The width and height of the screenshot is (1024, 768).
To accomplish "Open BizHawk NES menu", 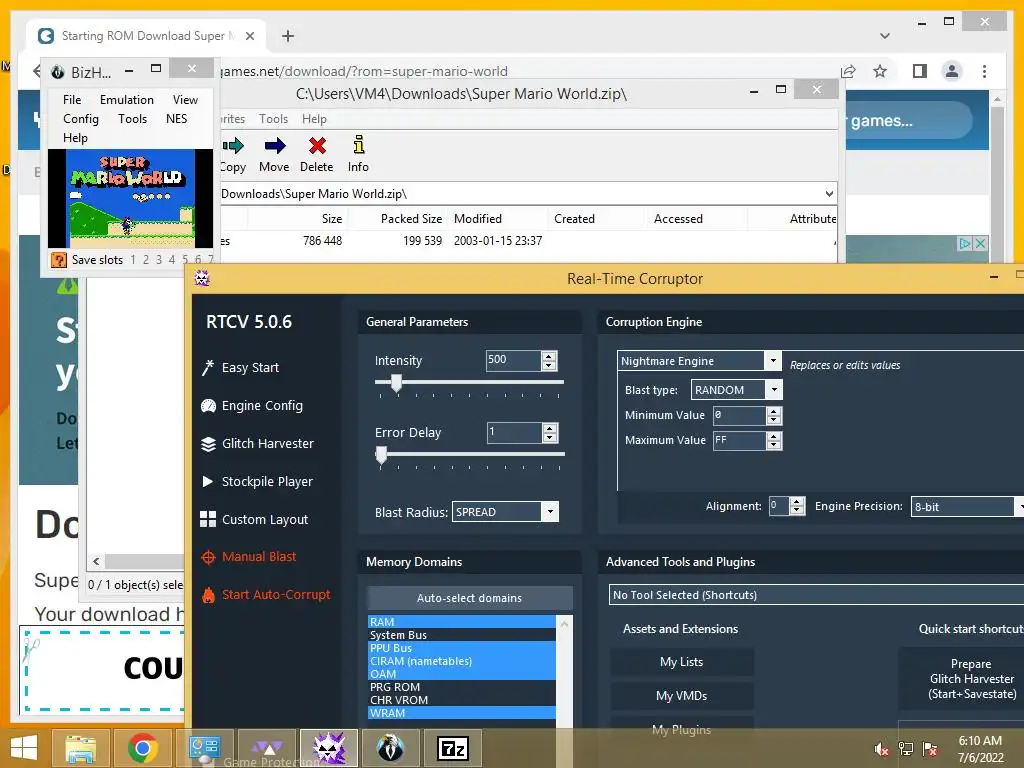I will 176,119.
